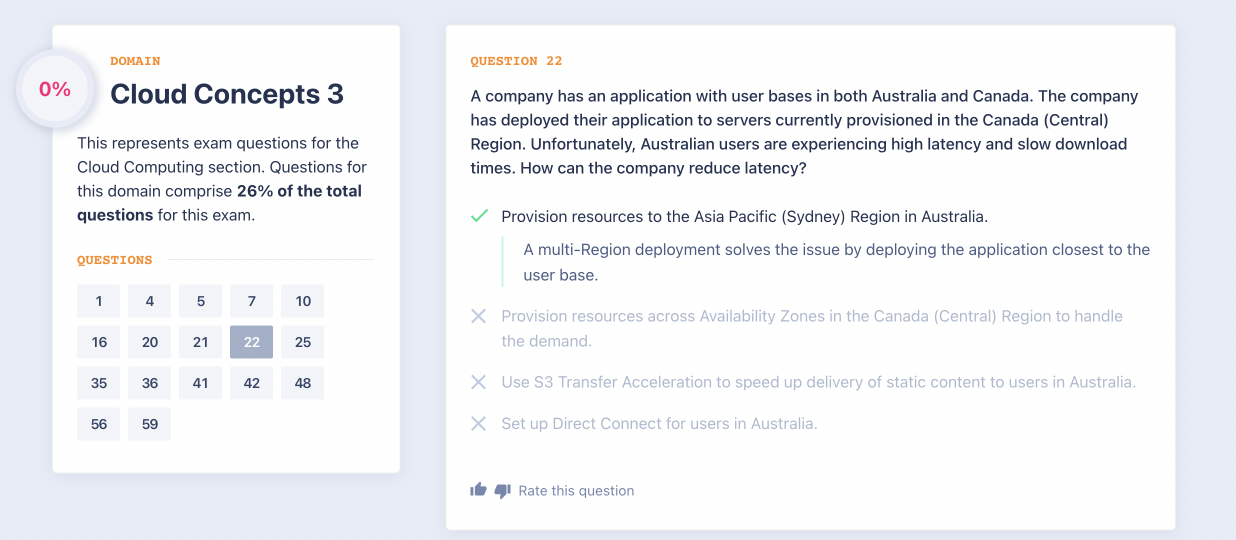The image size is (1236, 540).
Task: Click the thumbs up icon
Action: [x=478, y=490]
